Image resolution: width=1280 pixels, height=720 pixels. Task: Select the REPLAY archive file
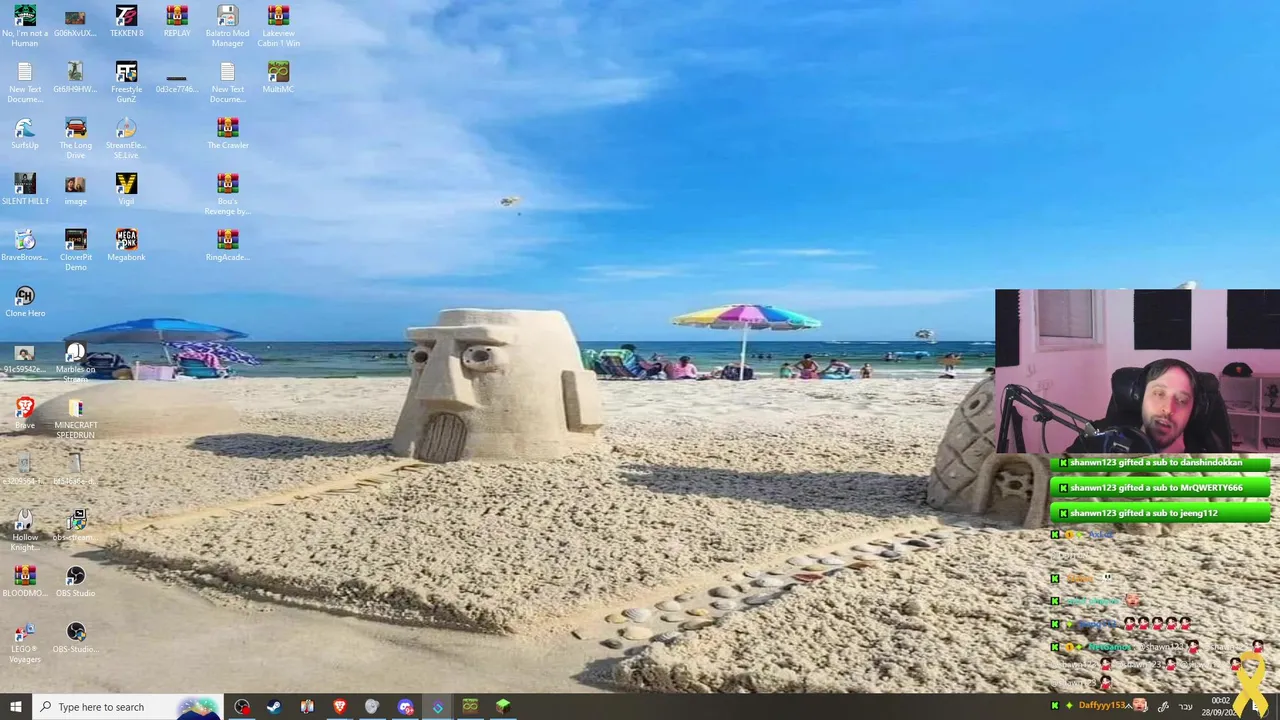[x=177, y=21]
